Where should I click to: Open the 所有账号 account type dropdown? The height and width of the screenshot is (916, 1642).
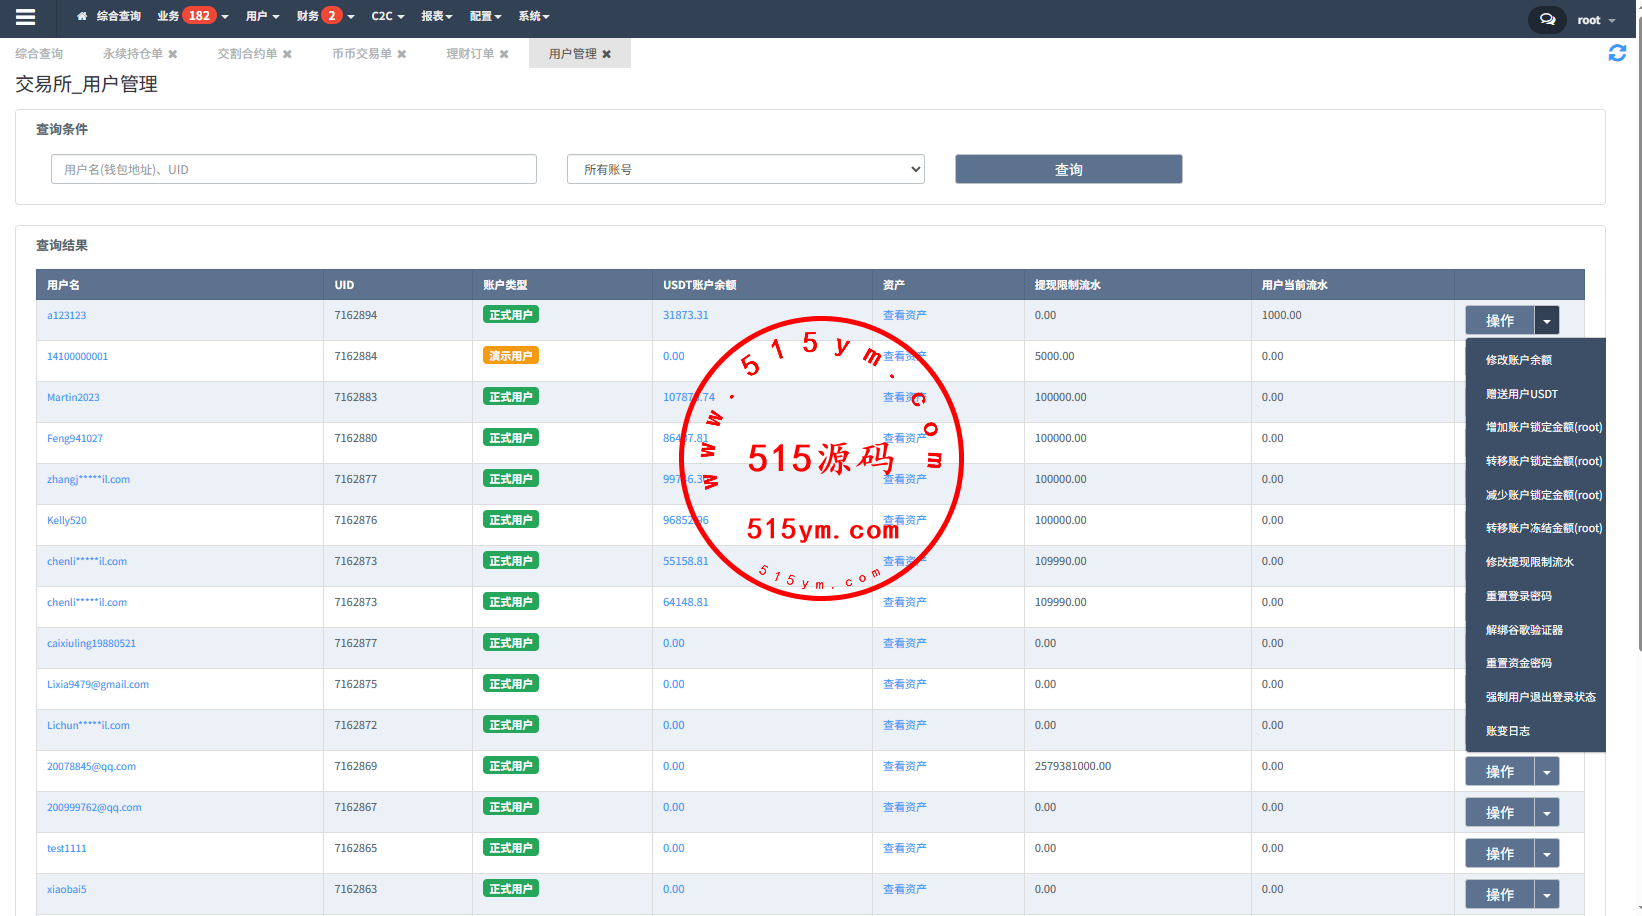745,169
